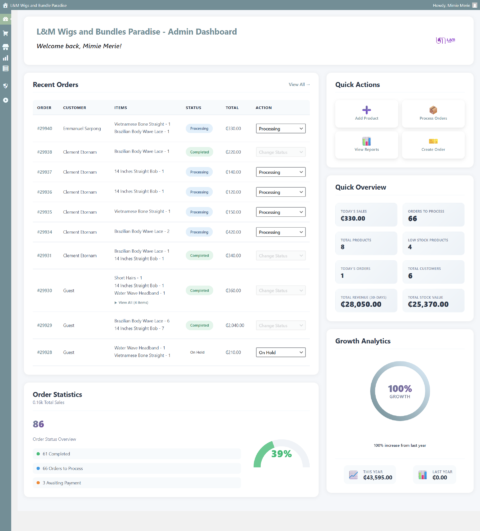Click the user avatar in the top bar
480x531 pixels.
point(475,5)
